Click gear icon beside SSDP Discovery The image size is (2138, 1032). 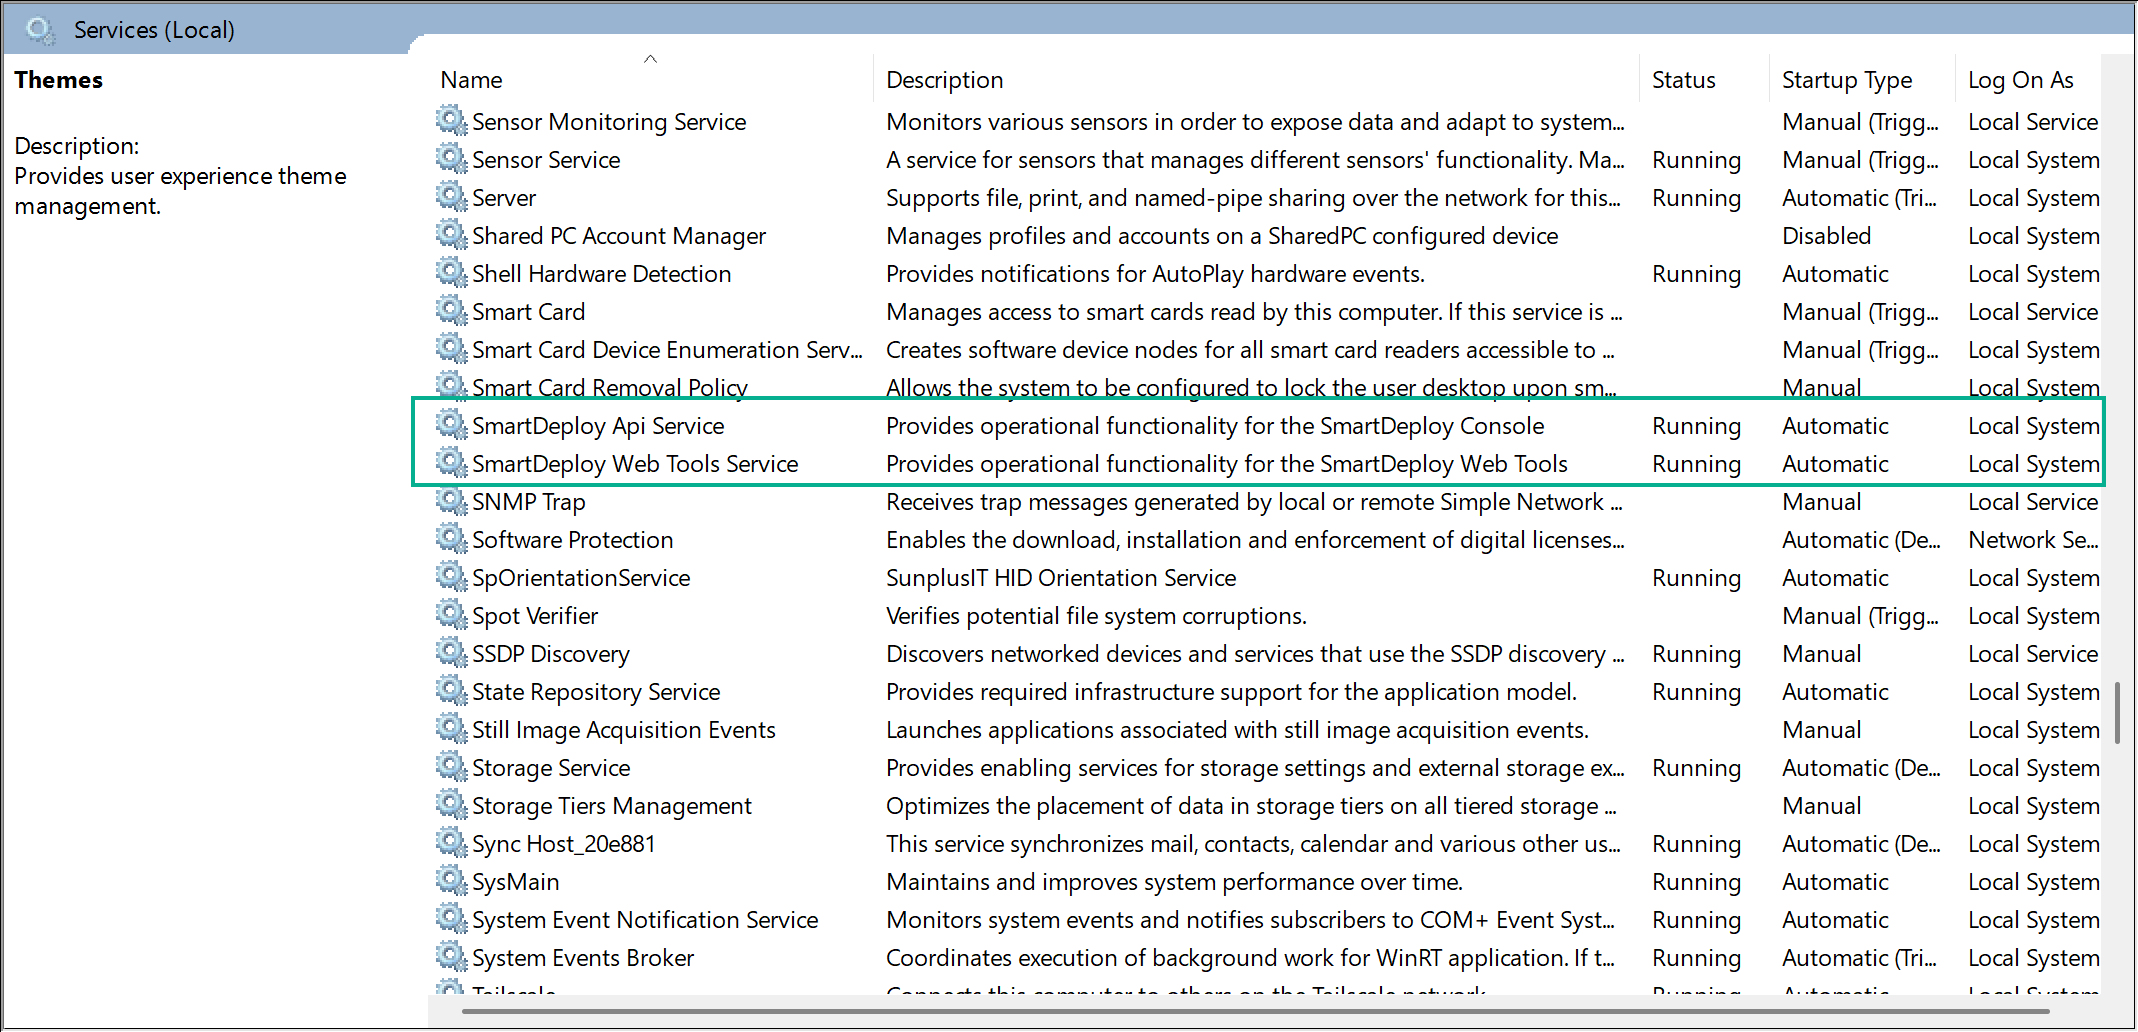click(452, 653)
